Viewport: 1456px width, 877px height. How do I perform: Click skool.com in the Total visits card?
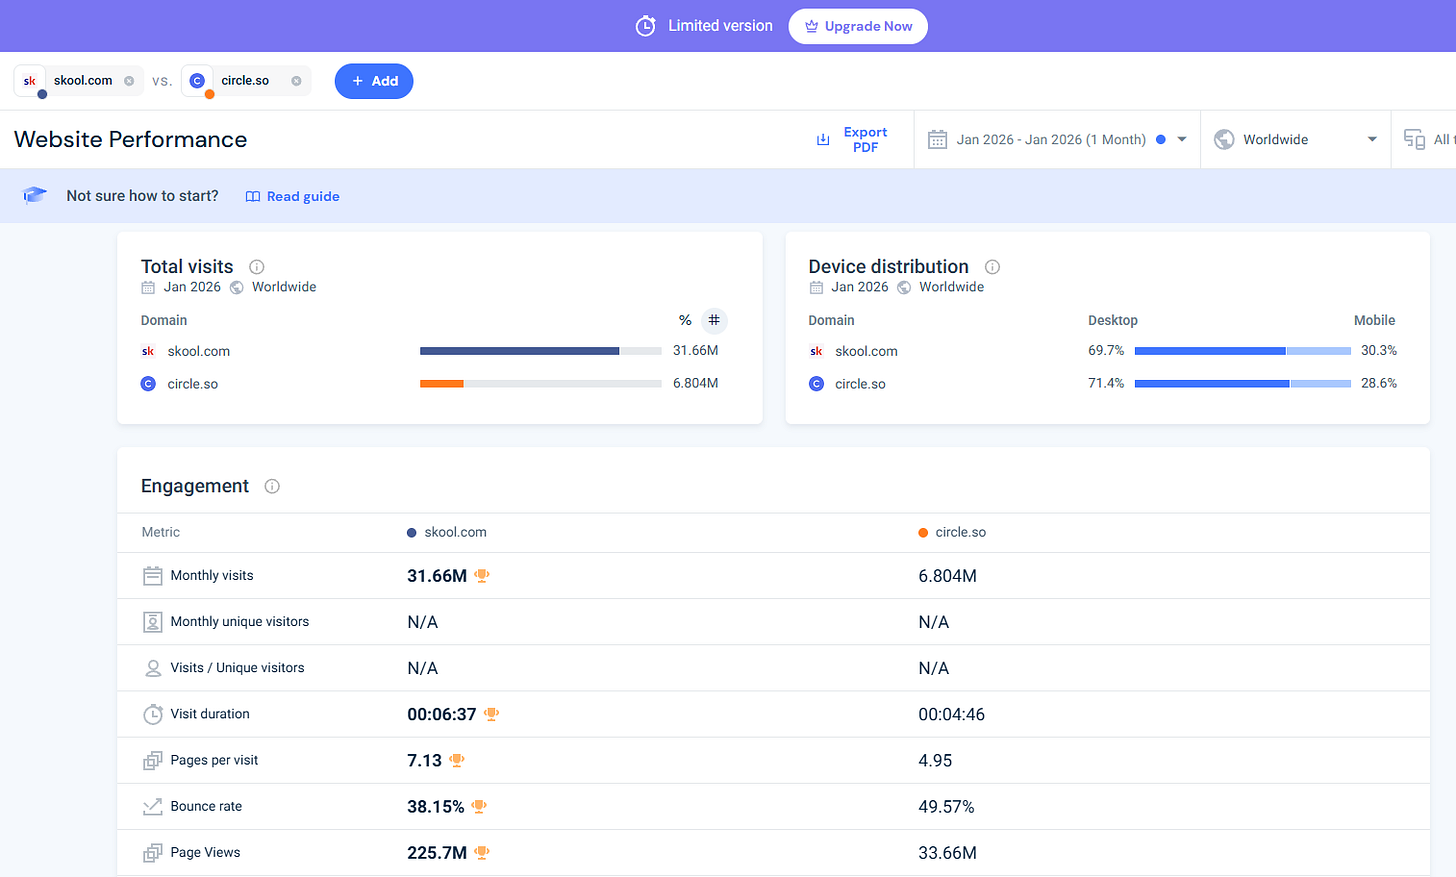pos(198,352)
